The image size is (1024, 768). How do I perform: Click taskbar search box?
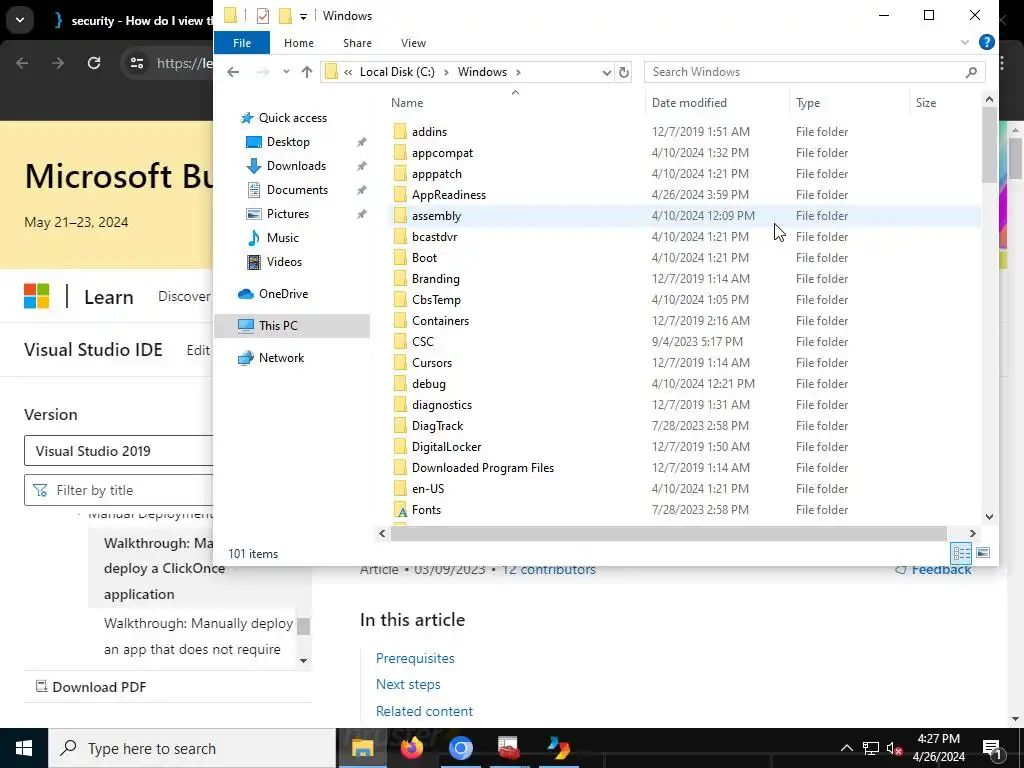point(192,748)
